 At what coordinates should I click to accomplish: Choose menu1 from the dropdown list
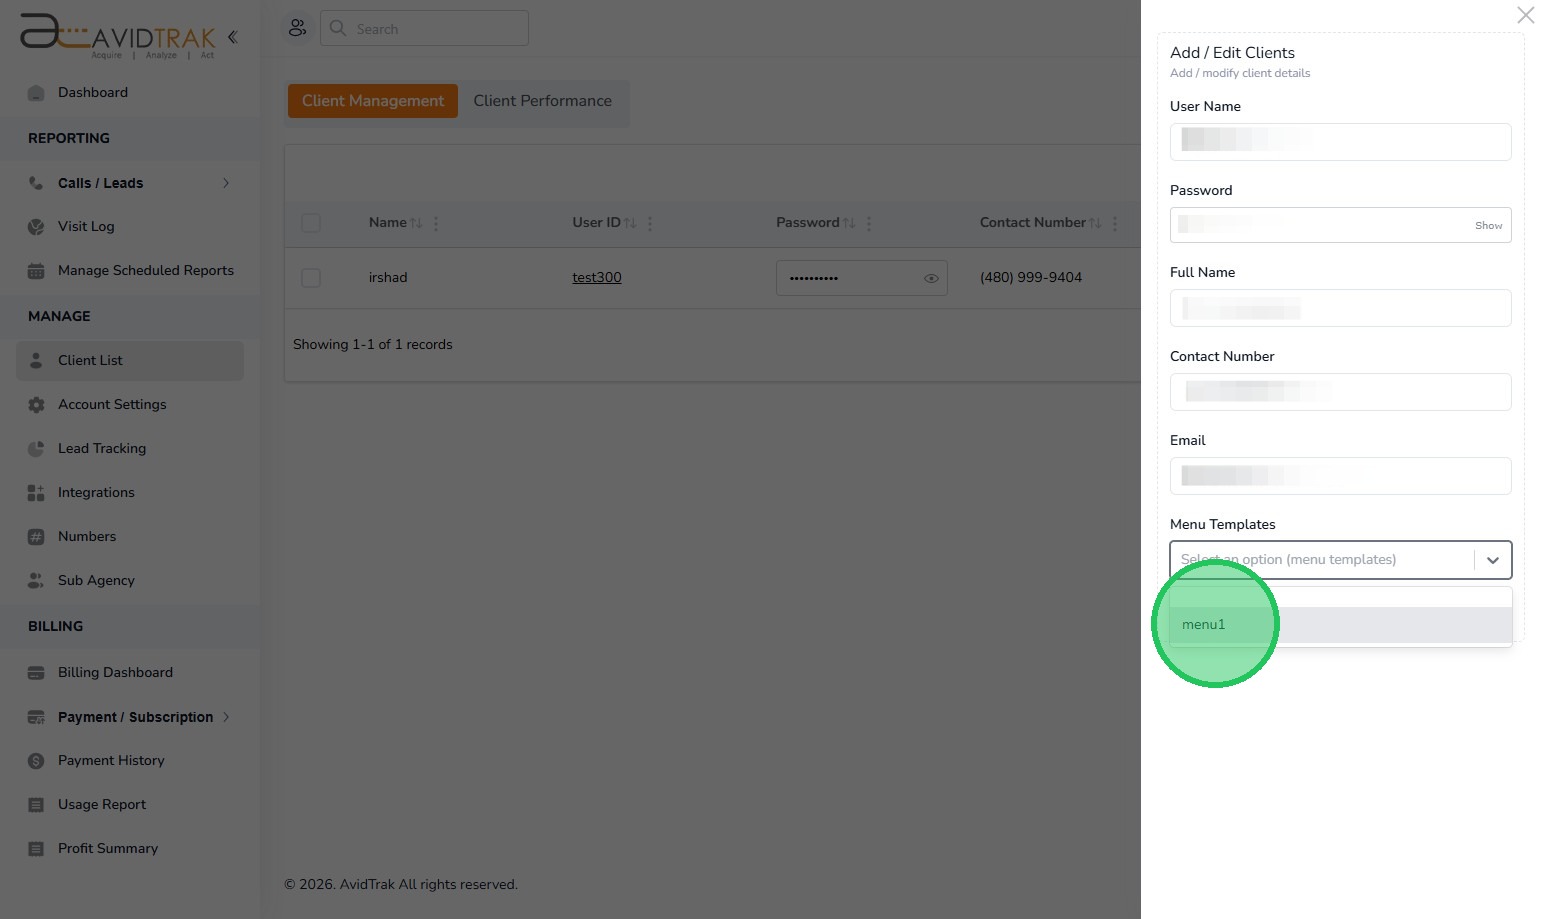1204,625
